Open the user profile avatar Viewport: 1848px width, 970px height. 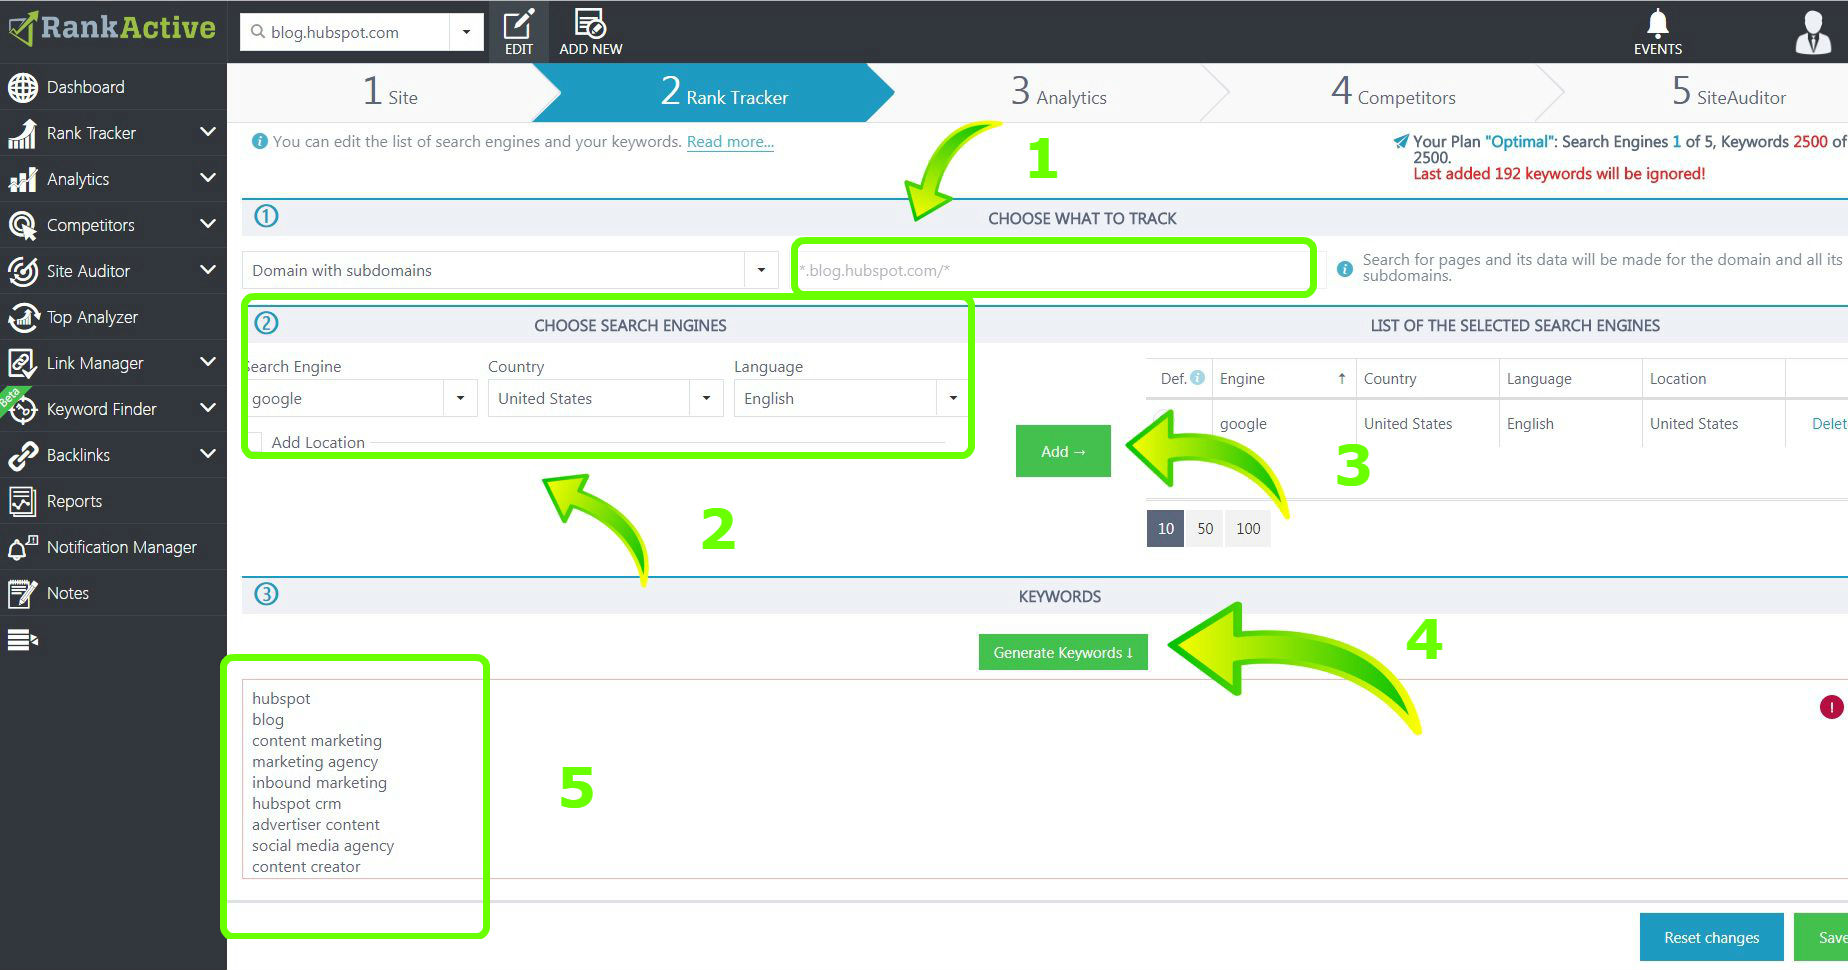coord(1813,32)
